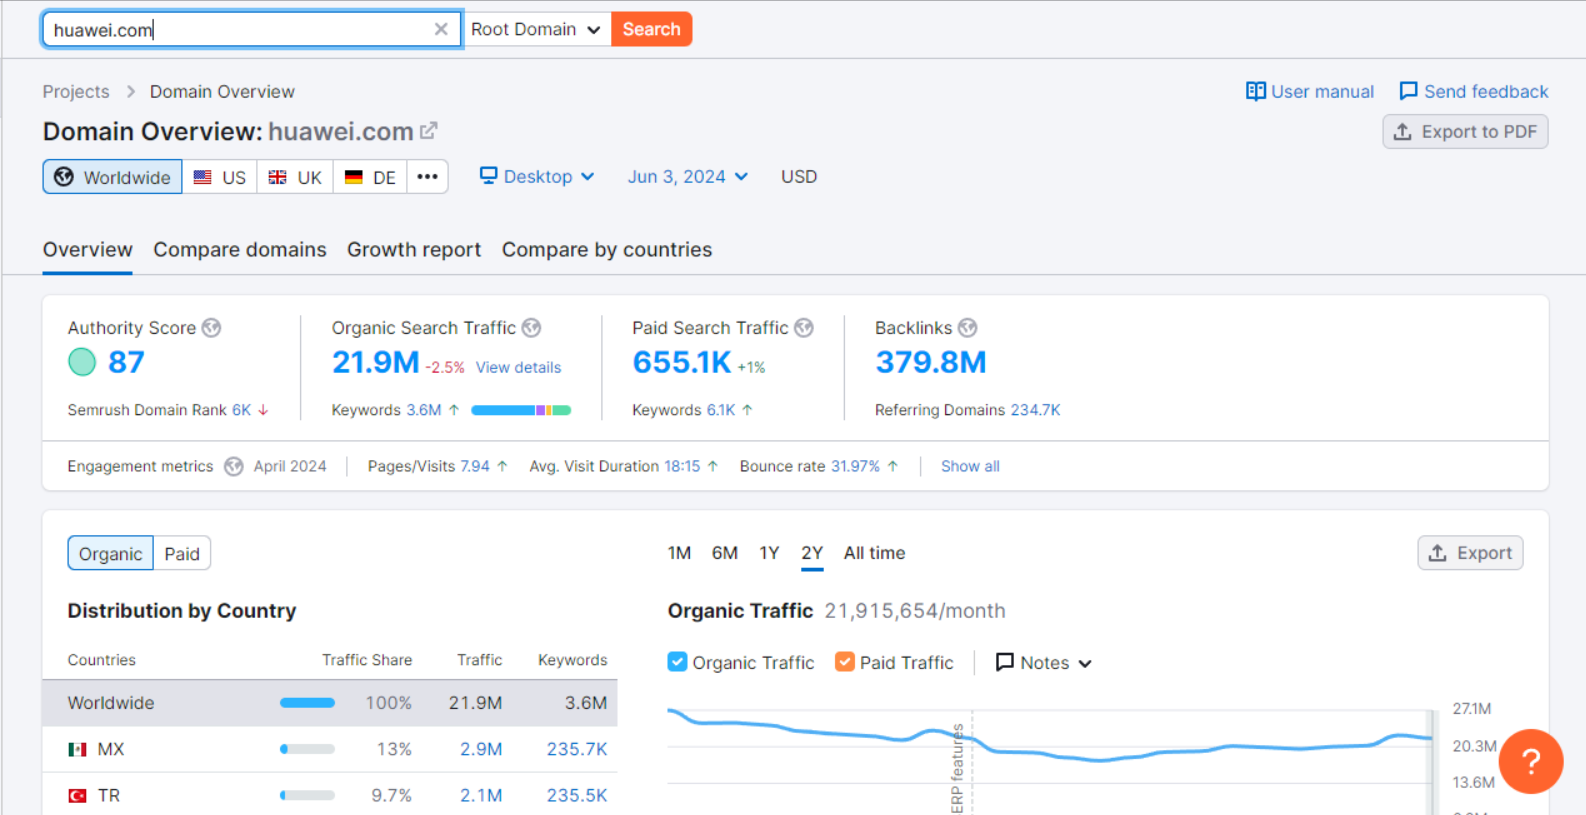
Task: Open the Jun 3, 2024 date dropdown
Action: pos(688,177)
